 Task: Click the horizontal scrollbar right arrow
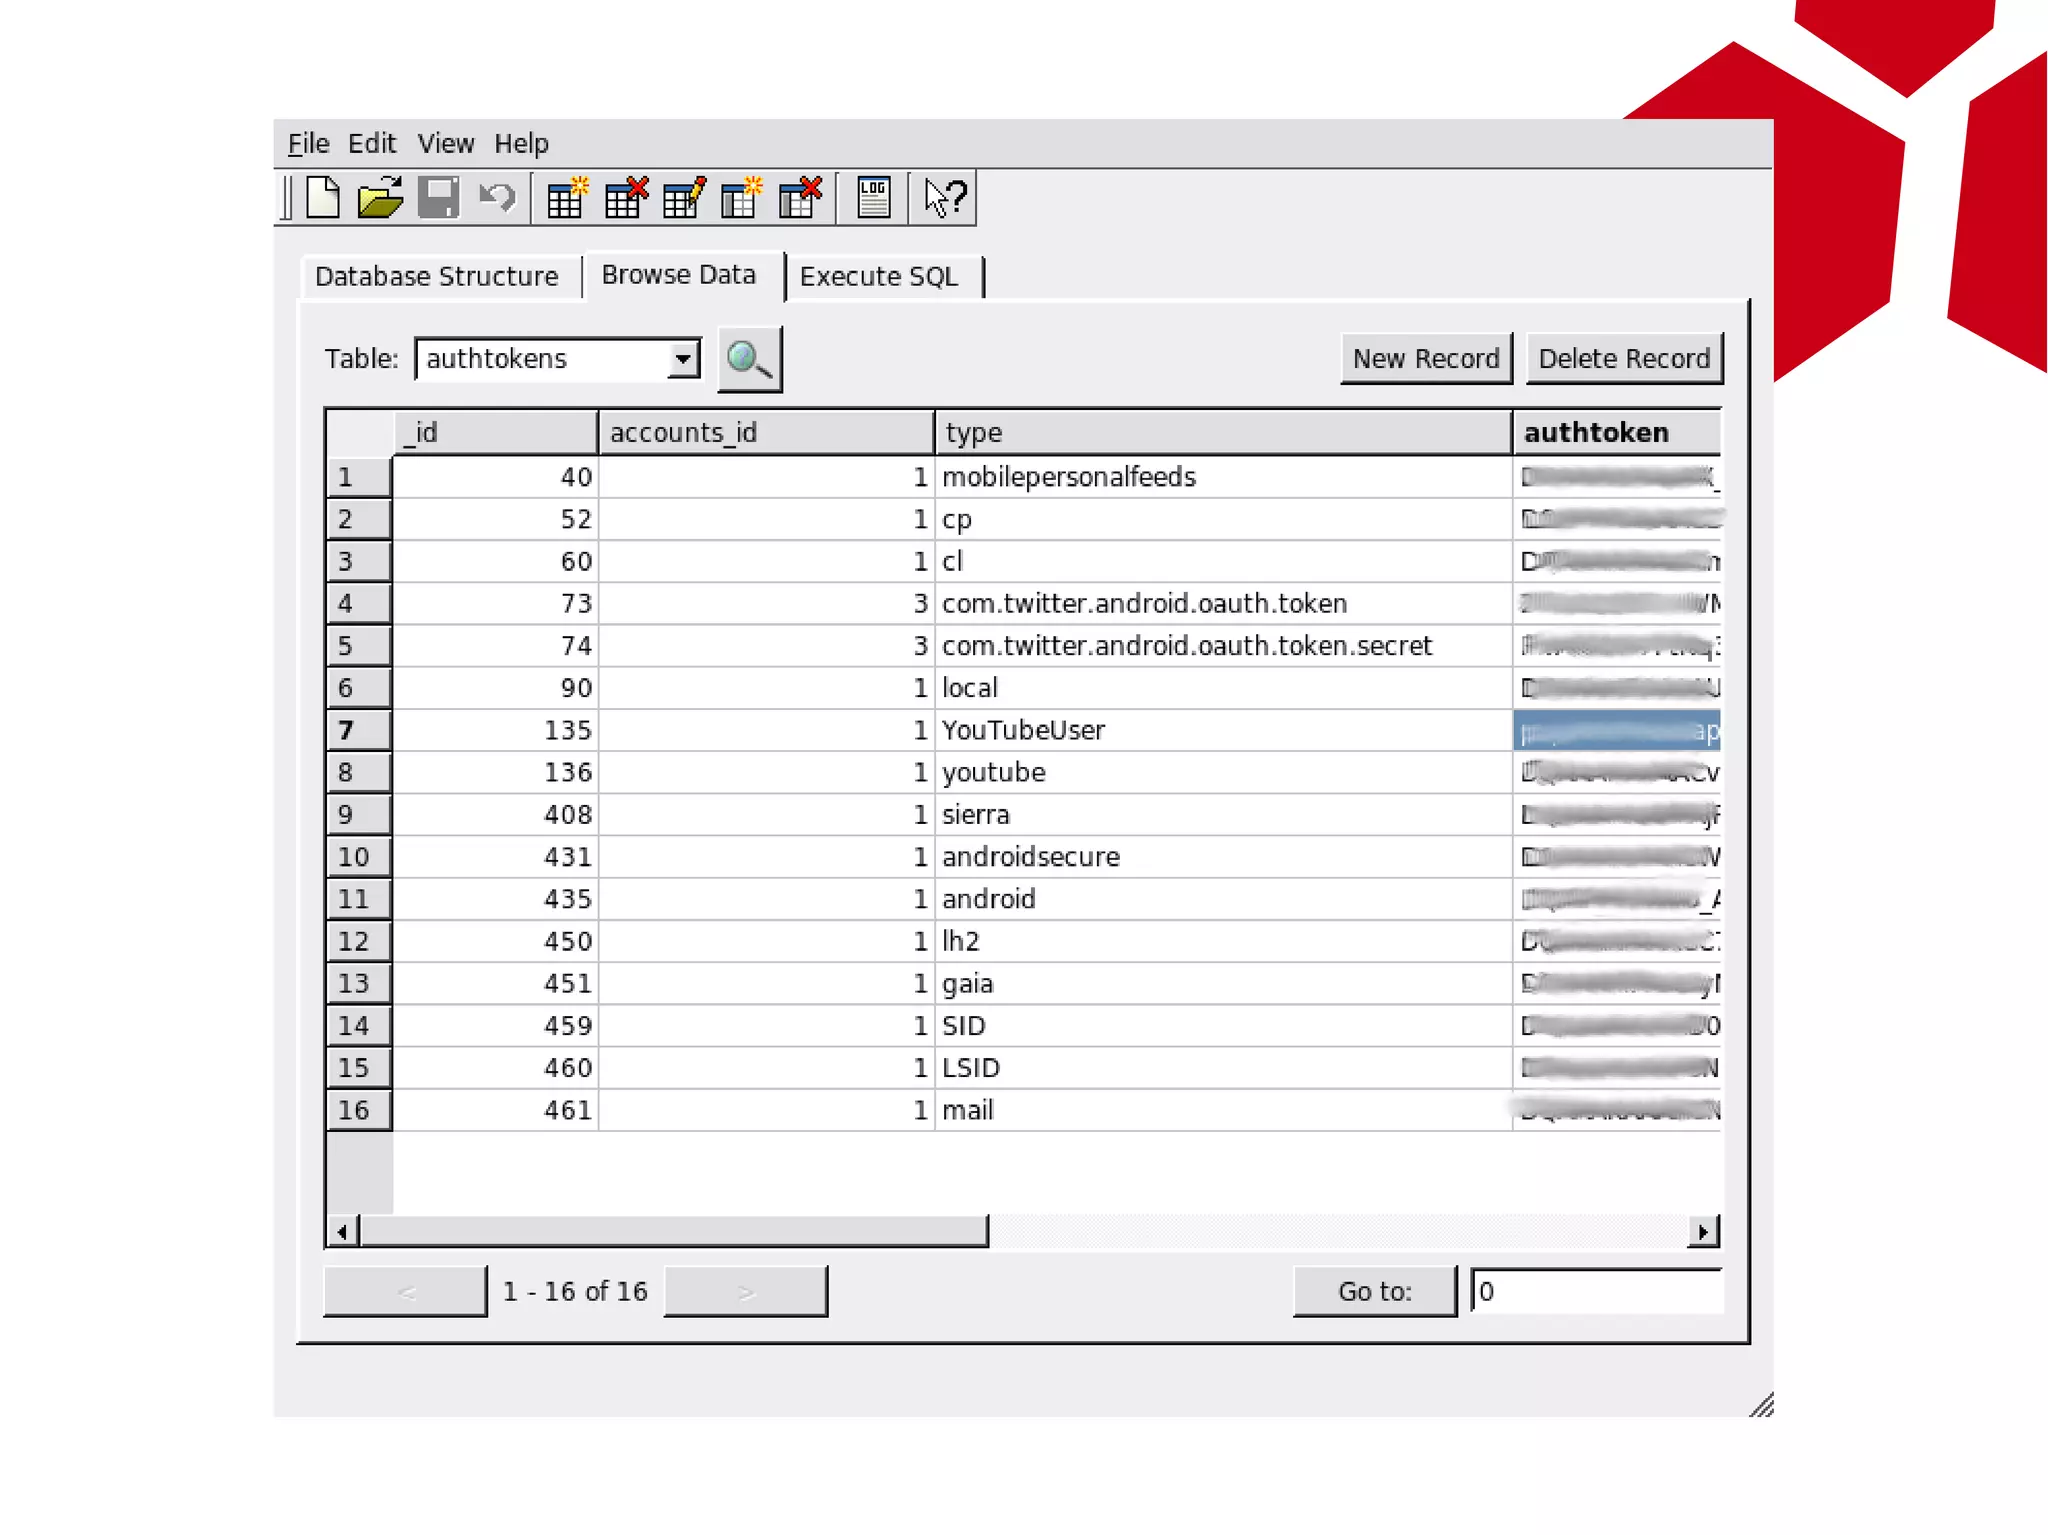point(1702,1232)
